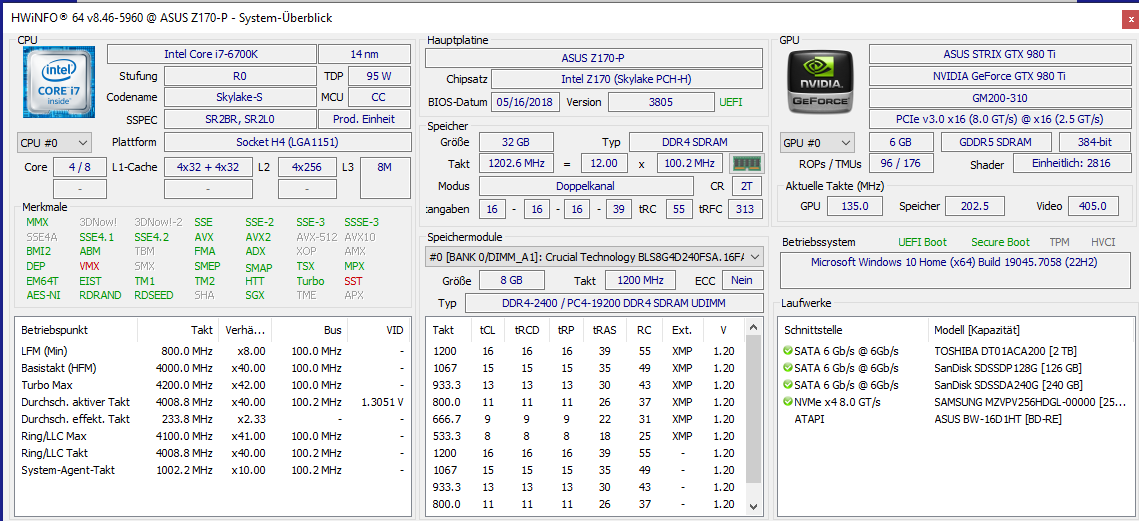
Task: Expand the memory module BANK 0/DIMM_A1 dropdown
Action: point(594,256)
